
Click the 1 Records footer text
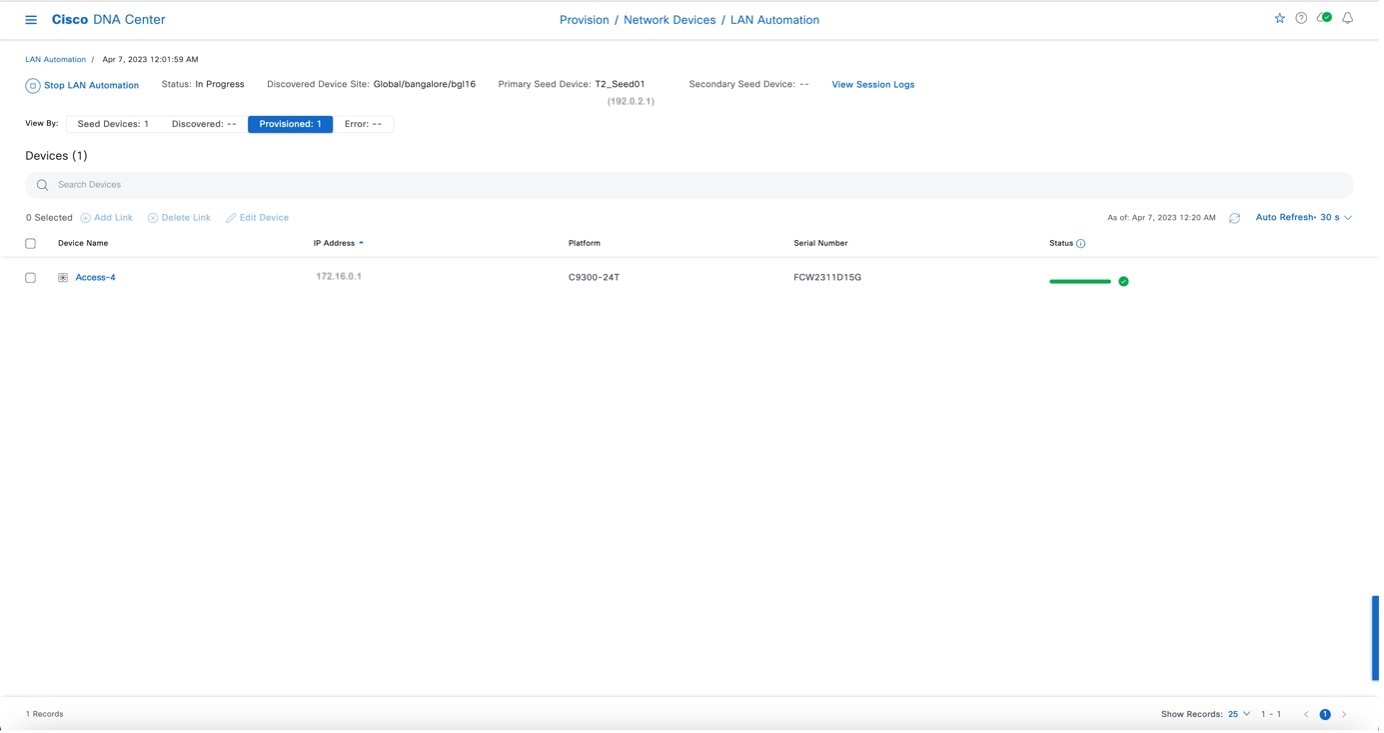(x=45, y=716)
